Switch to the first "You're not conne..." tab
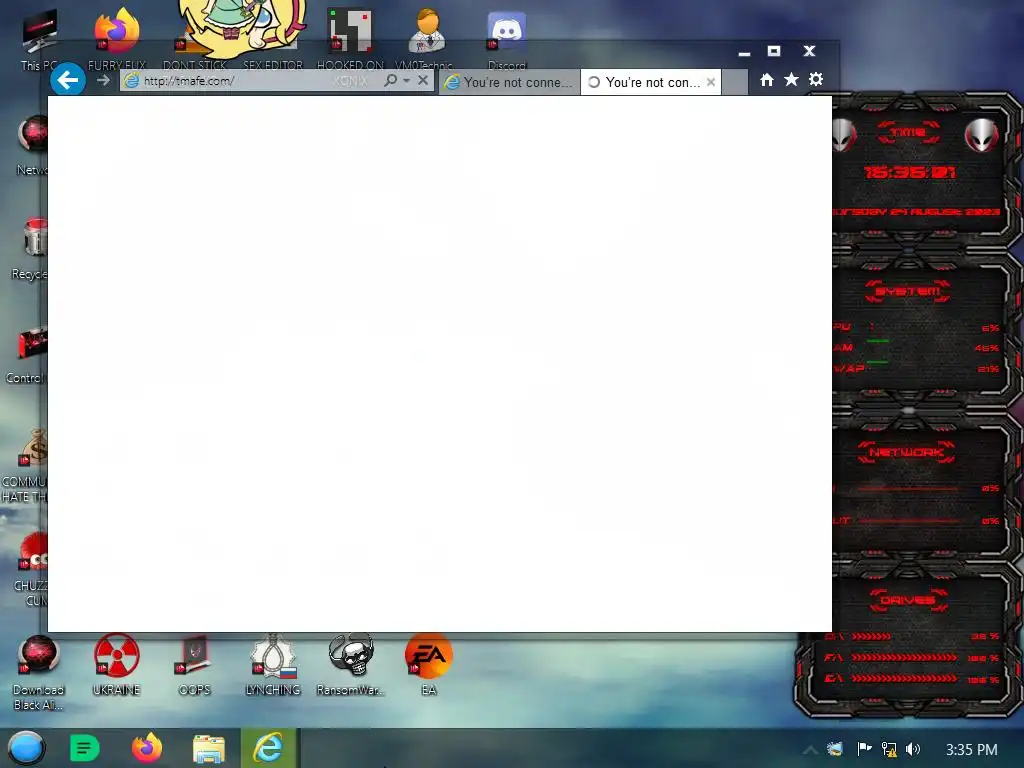Screen dimensions: 1024x768 tap(509, 82)
